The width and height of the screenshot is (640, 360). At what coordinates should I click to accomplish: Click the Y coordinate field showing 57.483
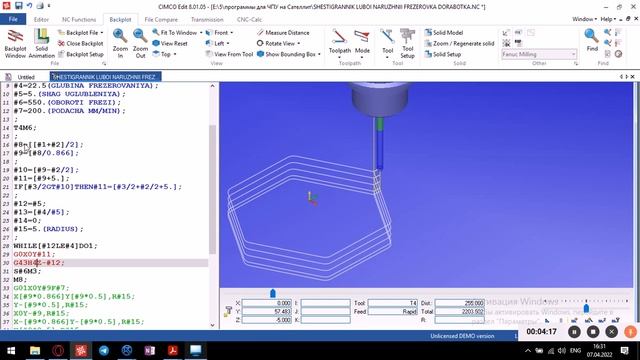tap(267, 311)
